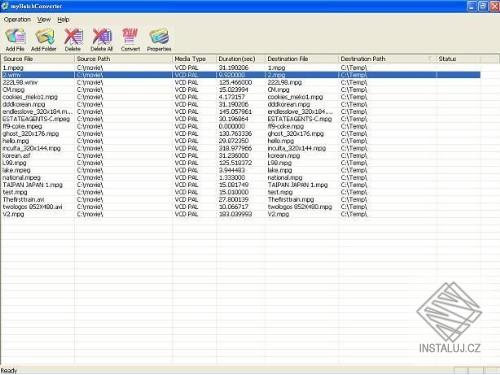Select the test.mpg source file
500x375 pixels.
tap(15, 192)
